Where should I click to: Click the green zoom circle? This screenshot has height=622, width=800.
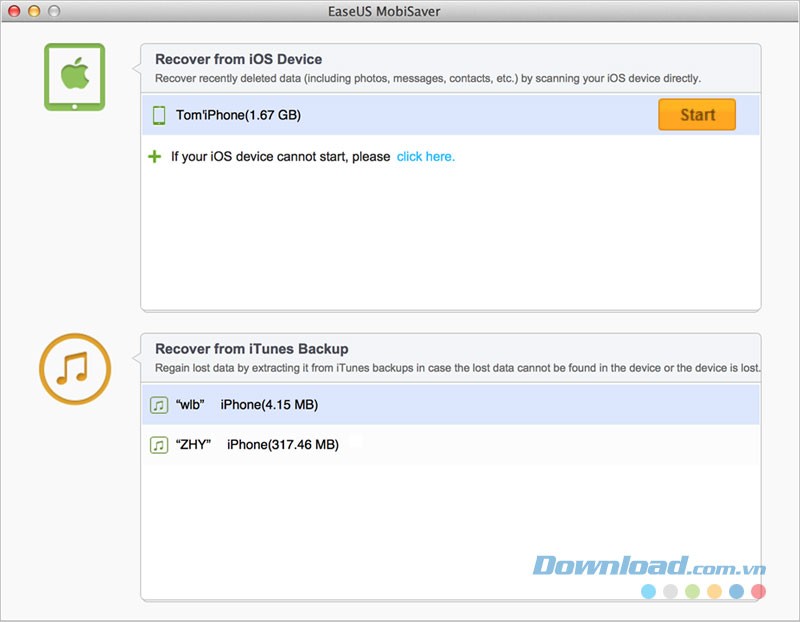point(52,10)
